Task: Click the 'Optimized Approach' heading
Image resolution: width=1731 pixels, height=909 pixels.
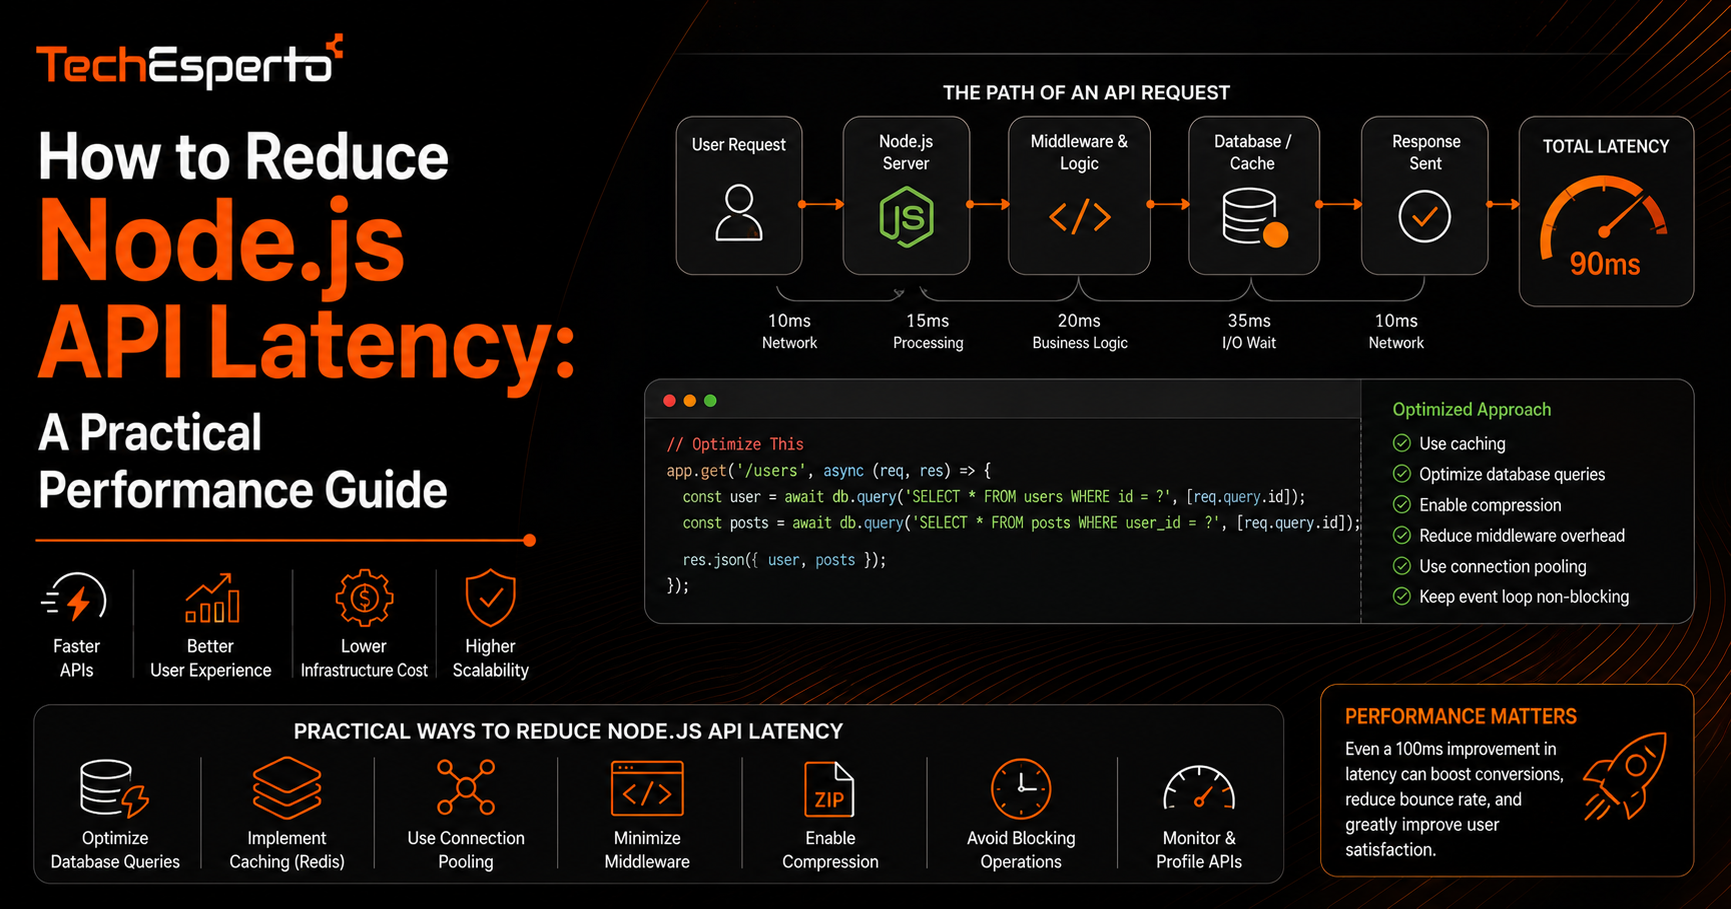Action: pyautogui.click(x=1472, y=410)
